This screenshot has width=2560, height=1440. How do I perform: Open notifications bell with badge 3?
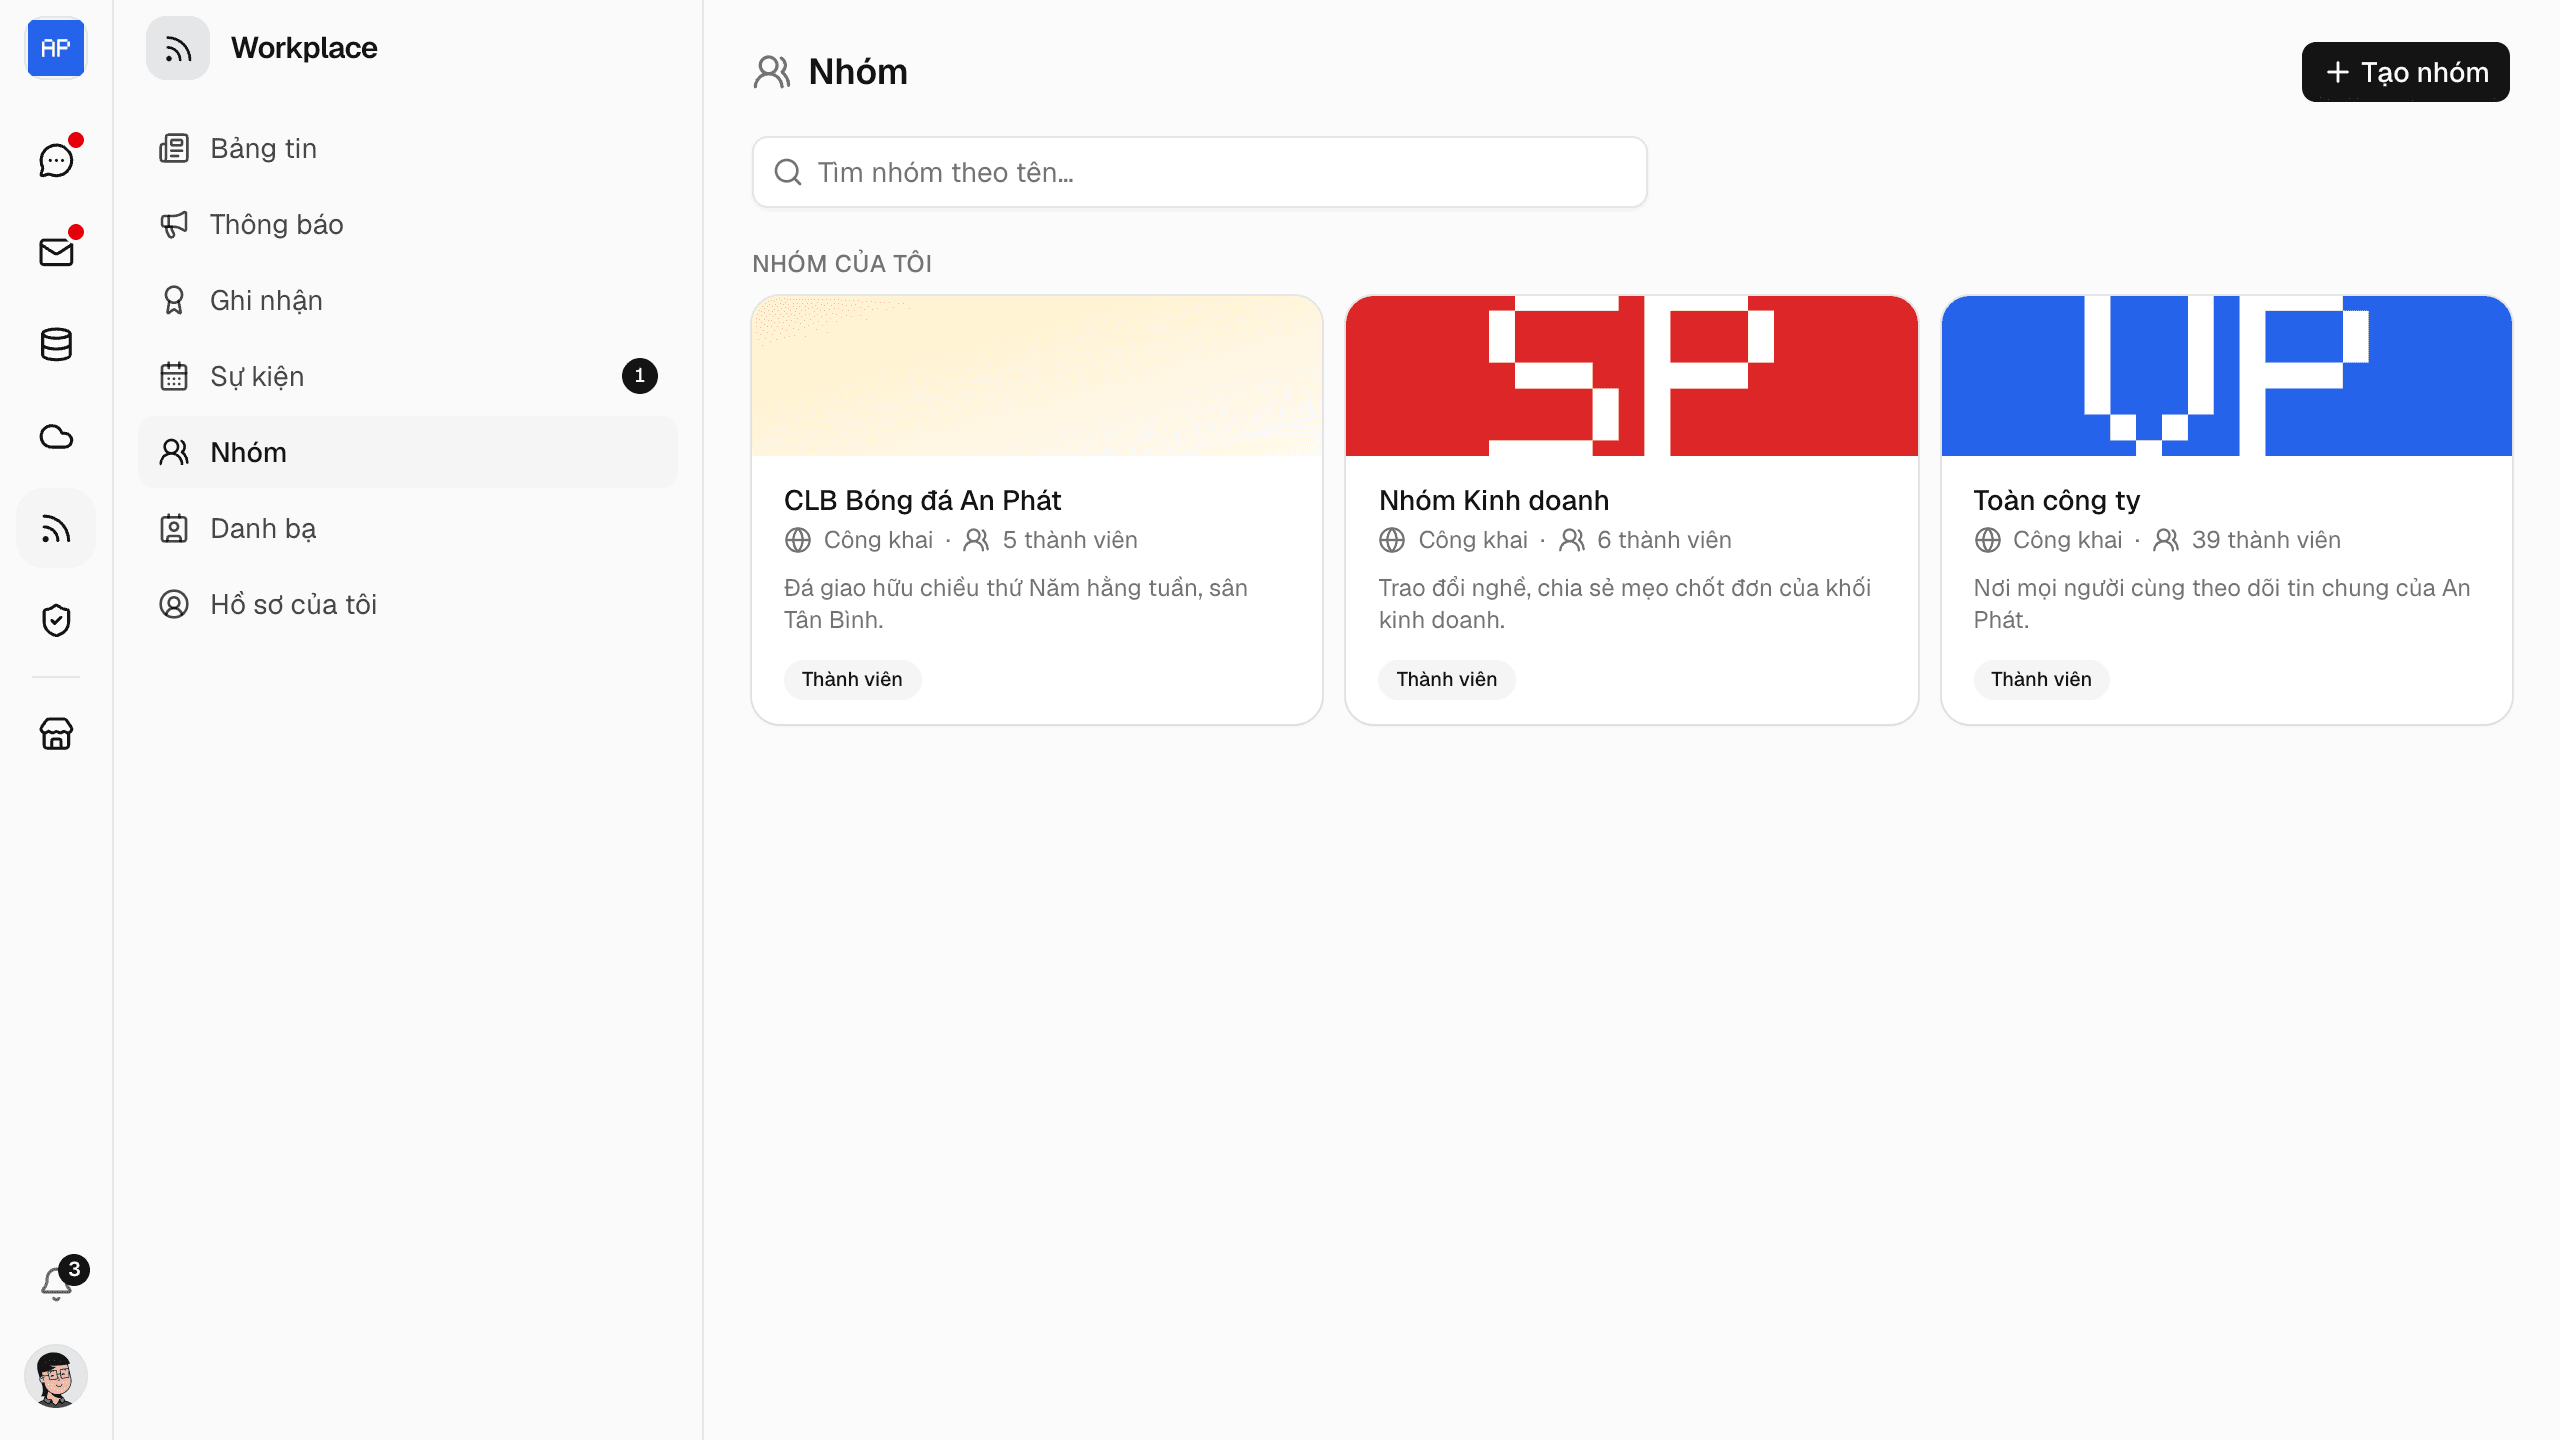[x=56, y=1282]
